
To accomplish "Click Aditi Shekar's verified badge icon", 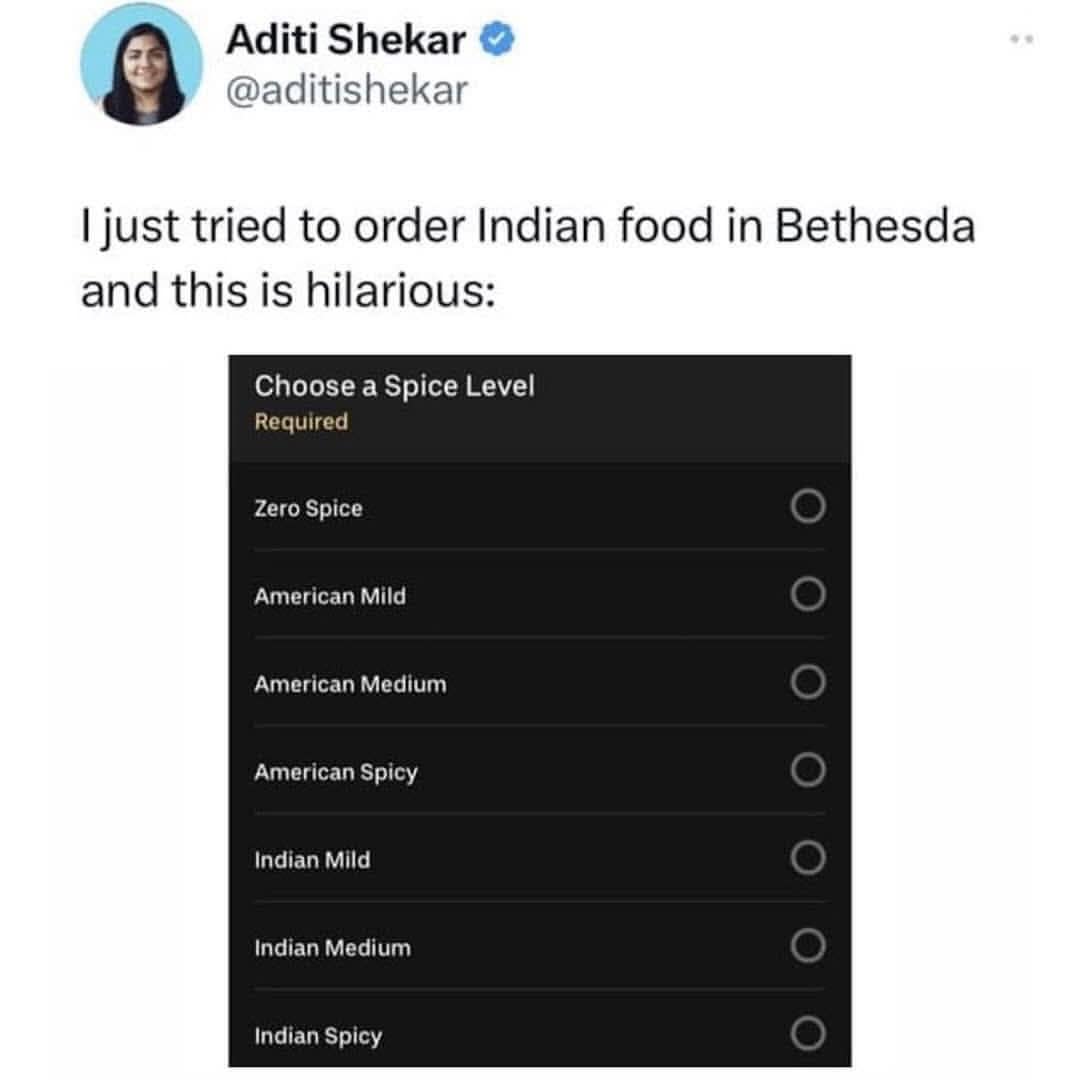I will coord(496,40).
